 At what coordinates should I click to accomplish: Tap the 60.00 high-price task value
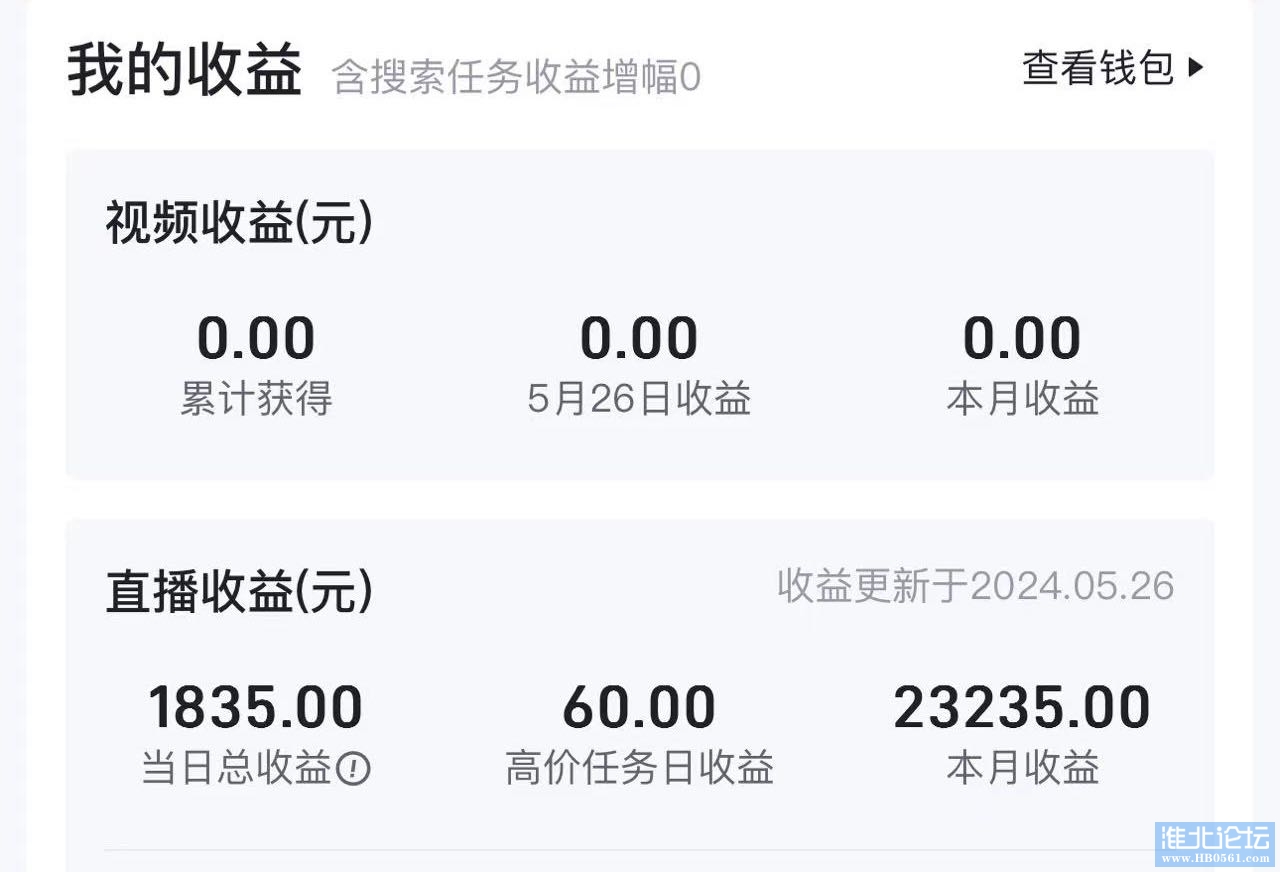click(639, 707)
